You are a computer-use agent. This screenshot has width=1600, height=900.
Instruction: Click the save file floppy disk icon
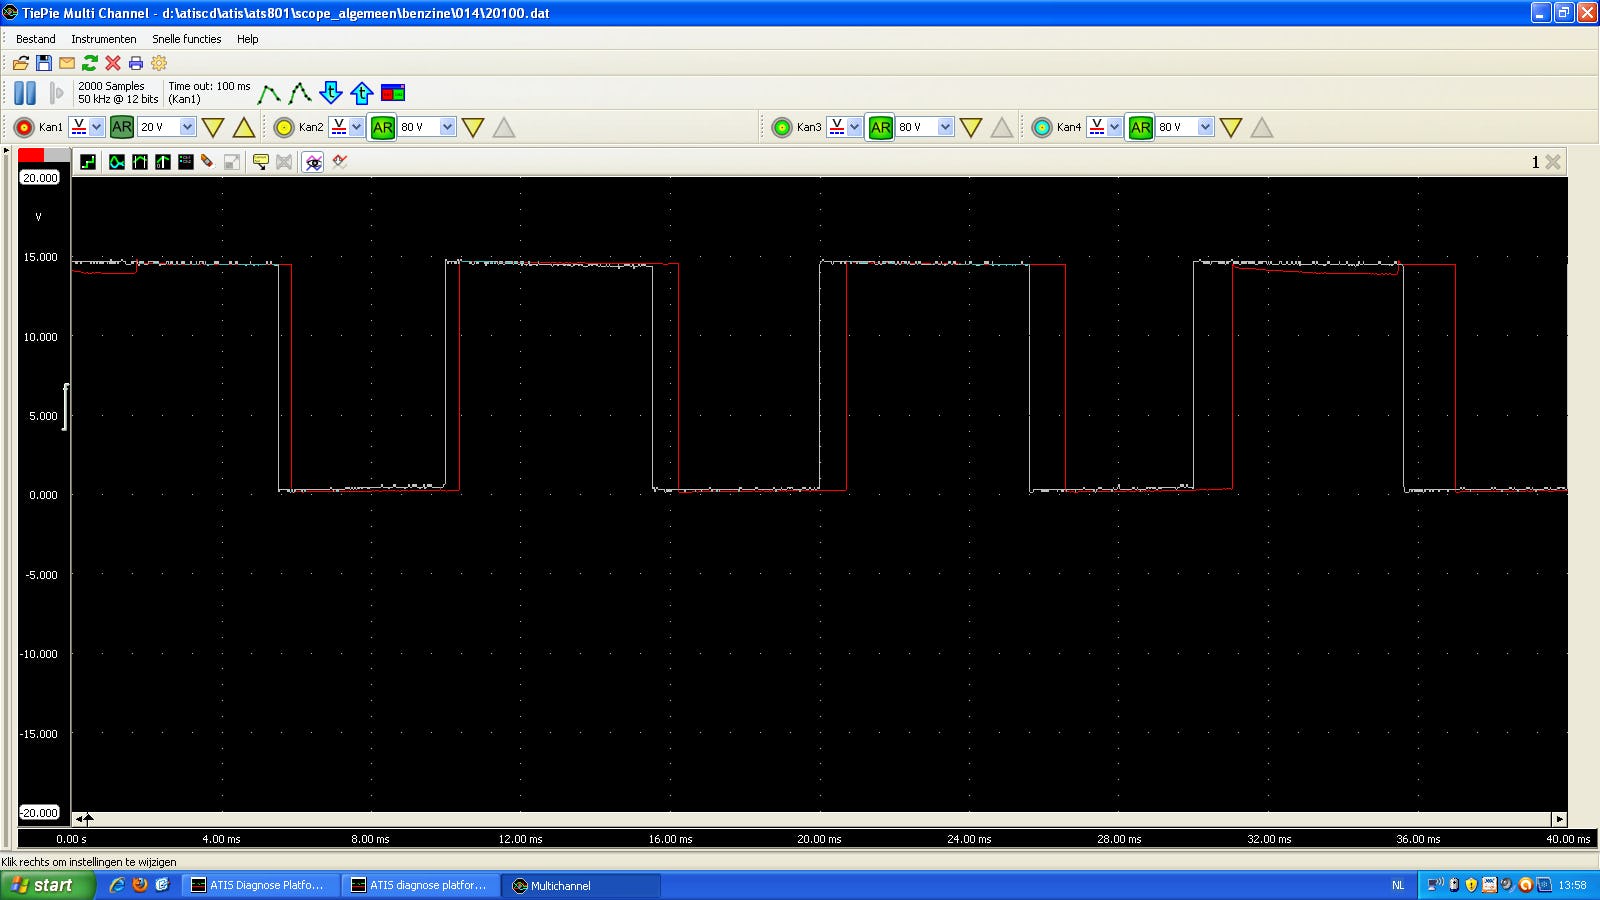pos(44,63)
